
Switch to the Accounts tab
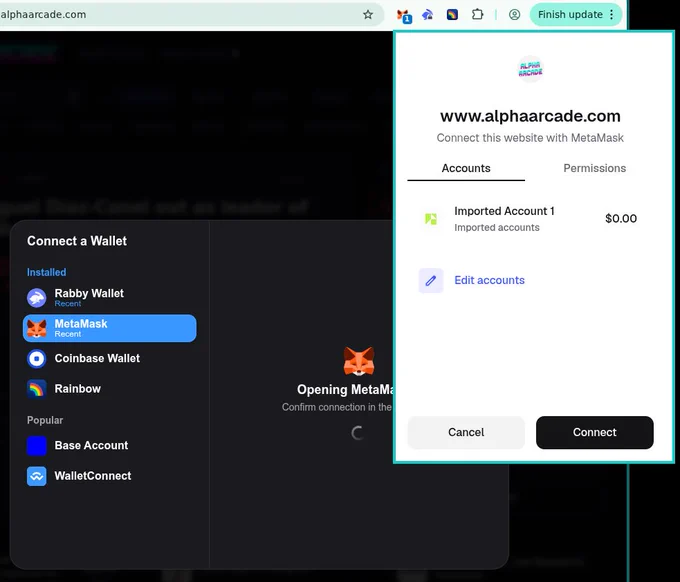pos(466,168)
